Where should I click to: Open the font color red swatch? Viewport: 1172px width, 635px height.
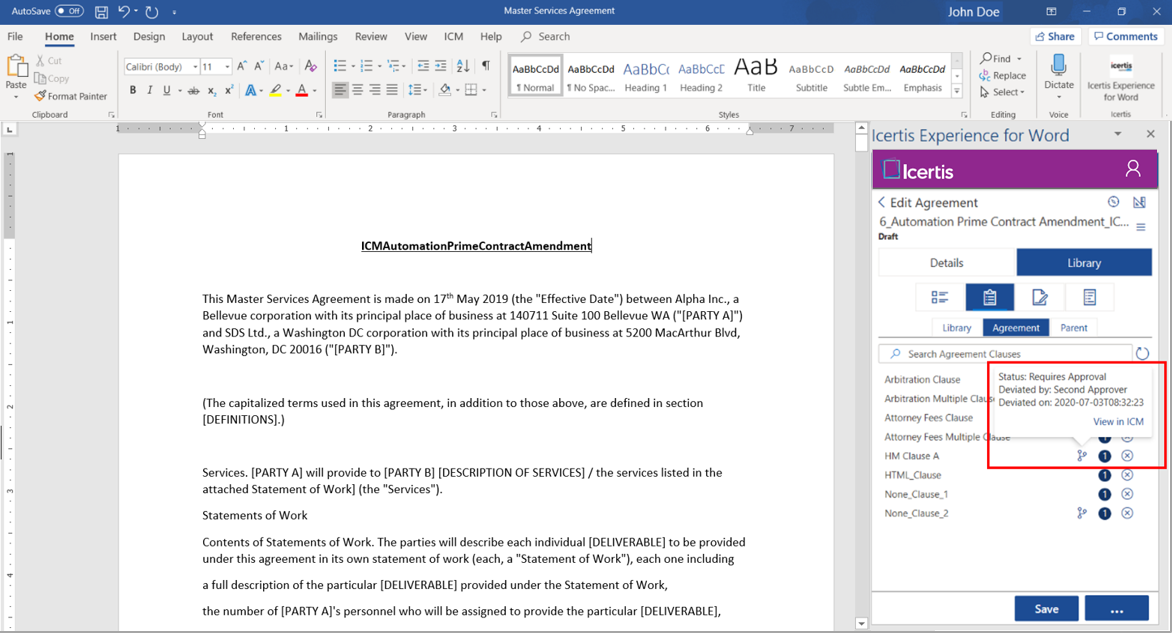pyautogui.click(x=302, y=91)
